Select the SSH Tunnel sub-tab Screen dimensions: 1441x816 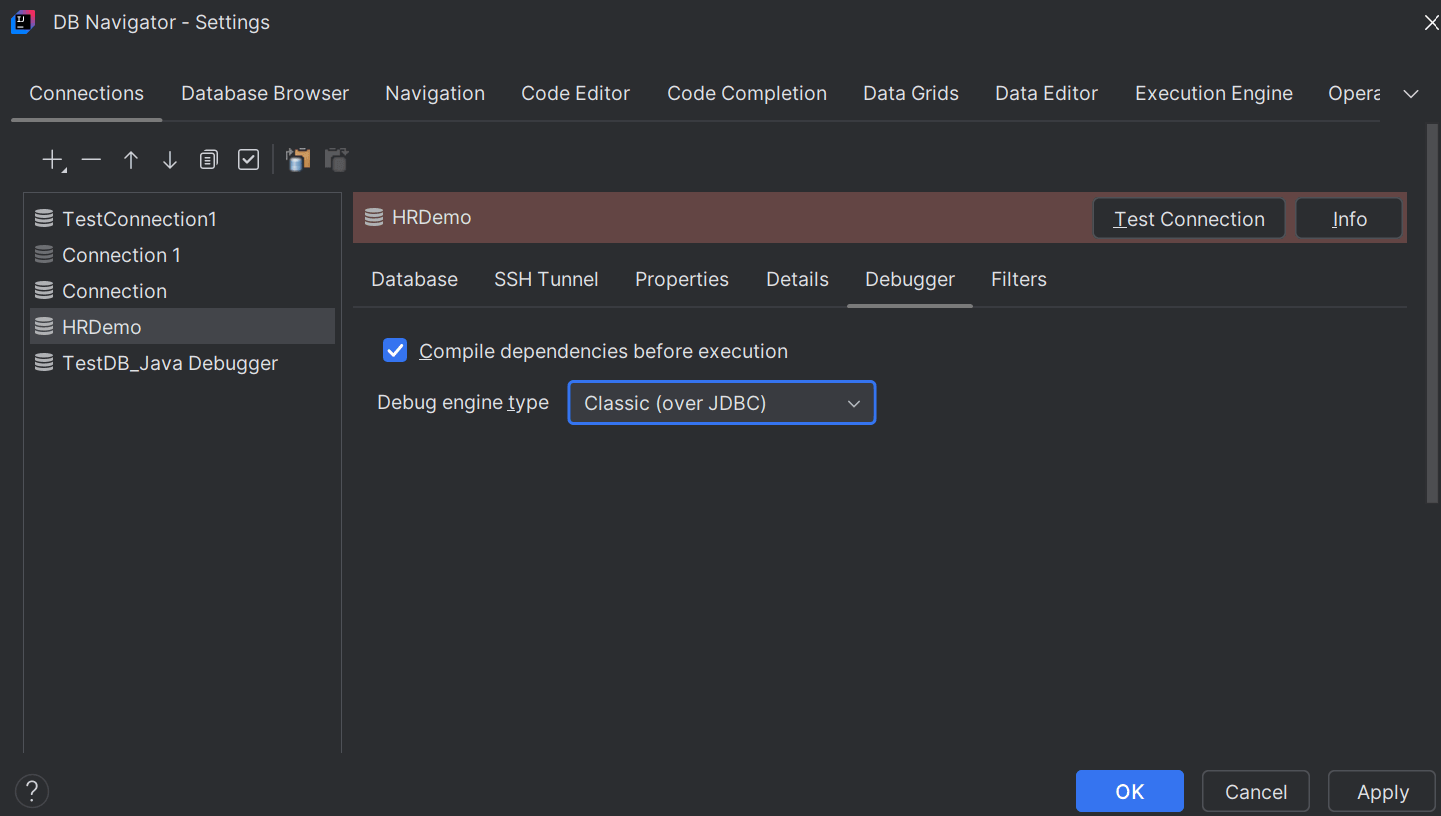point(547,280)
